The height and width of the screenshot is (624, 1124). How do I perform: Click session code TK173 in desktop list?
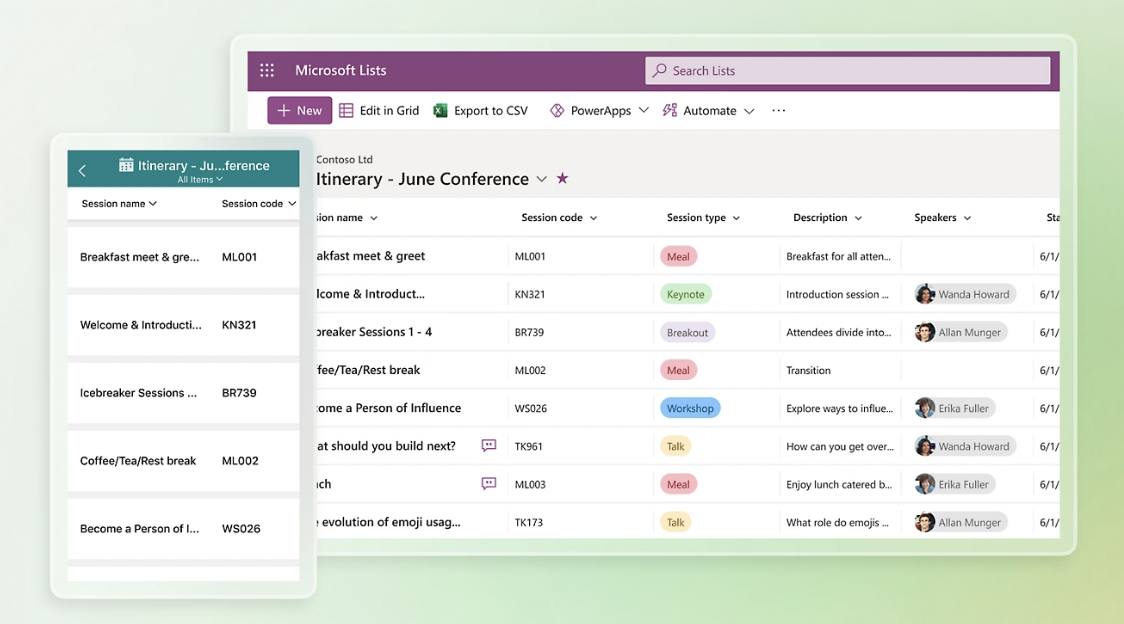(x=528, y=522)
